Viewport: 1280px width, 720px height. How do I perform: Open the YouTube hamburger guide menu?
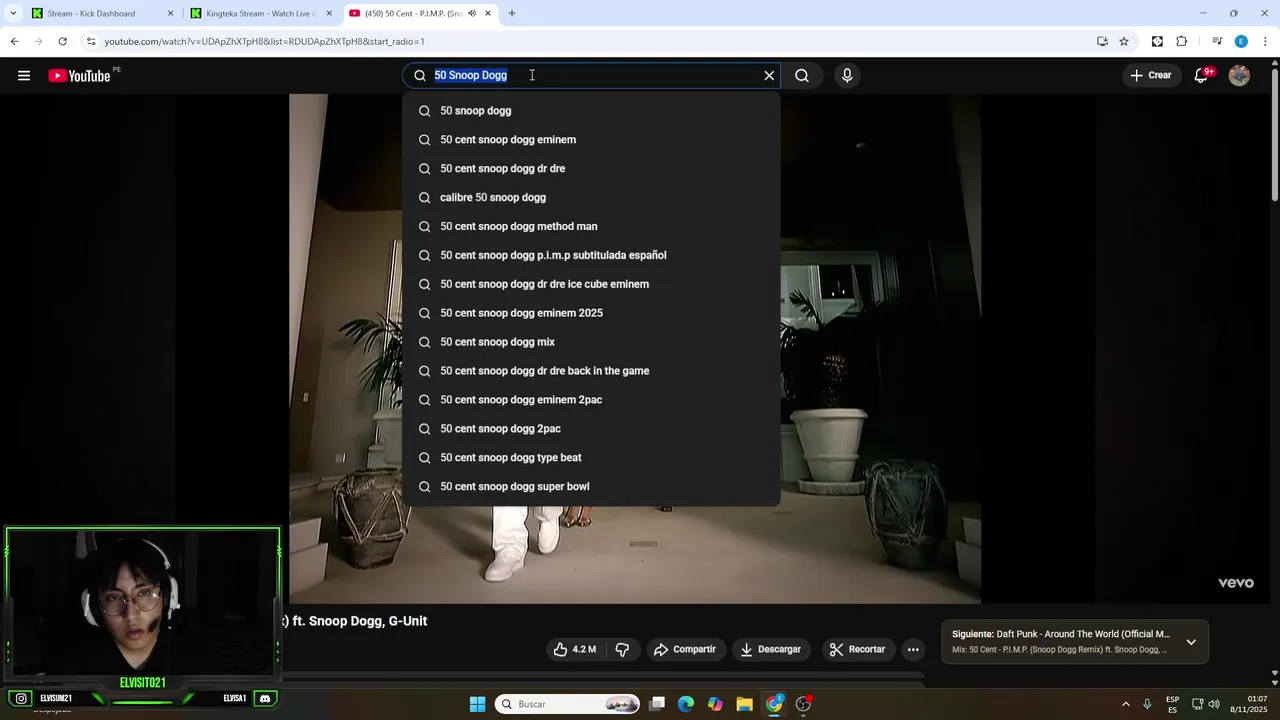24,76
